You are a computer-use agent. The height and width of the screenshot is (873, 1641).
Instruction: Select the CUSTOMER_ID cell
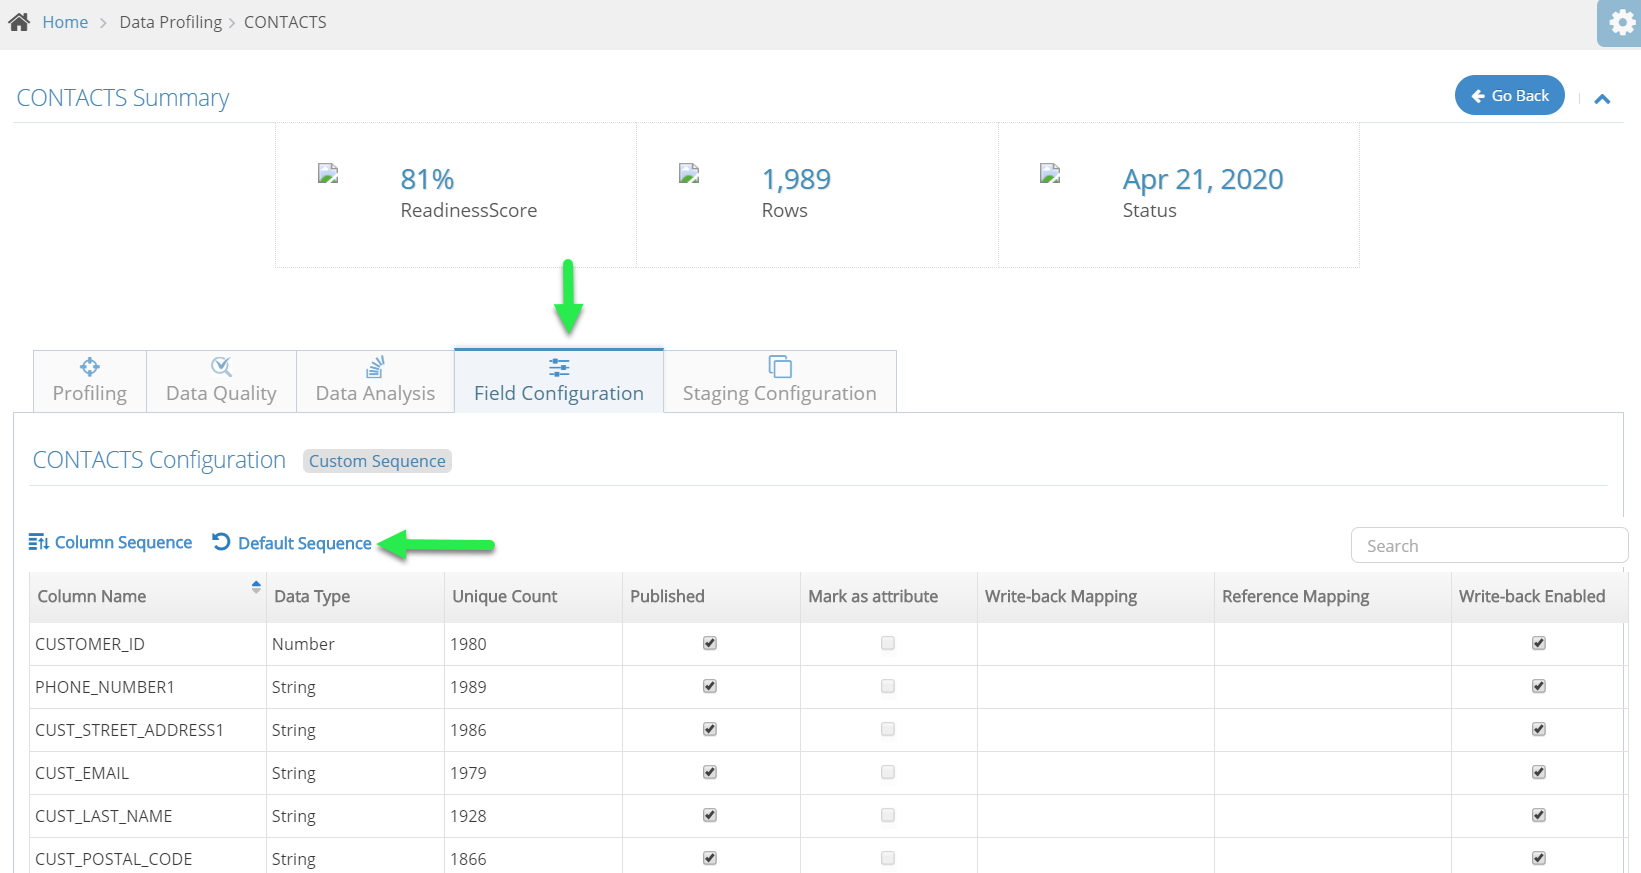[x=148, y=644]
